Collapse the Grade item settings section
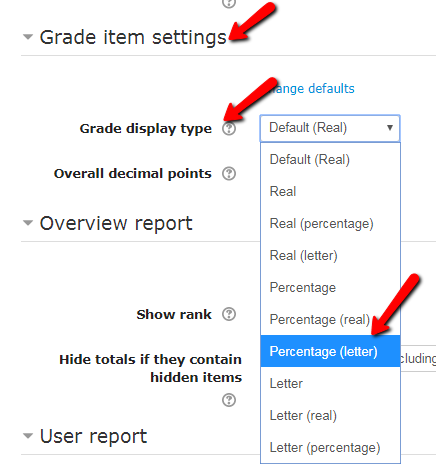The height and width of the screenshot is (473, 436). pos(28,37)
